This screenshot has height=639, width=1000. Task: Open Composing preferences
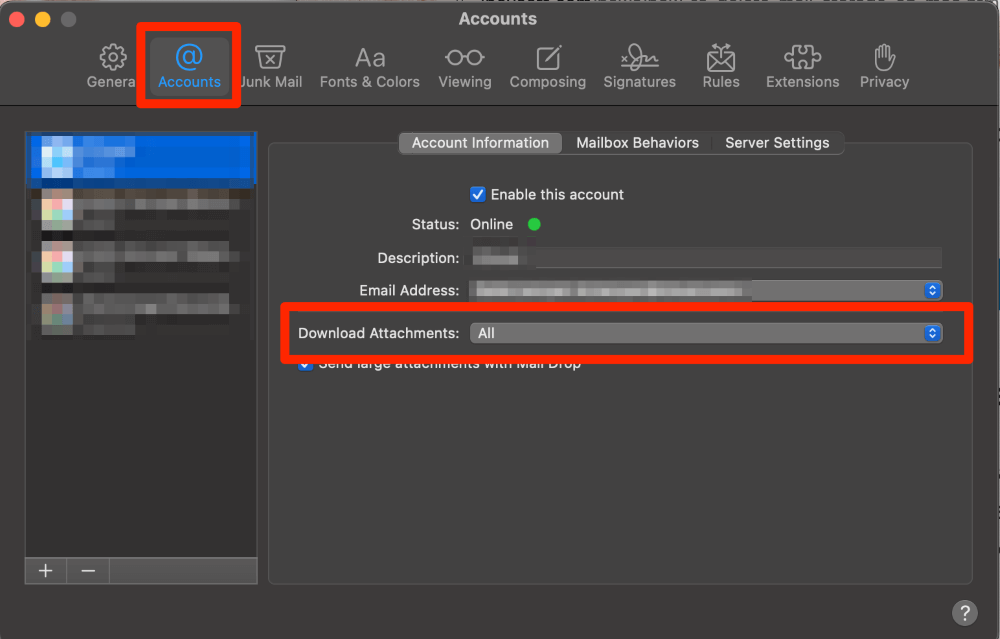[547, 67]
